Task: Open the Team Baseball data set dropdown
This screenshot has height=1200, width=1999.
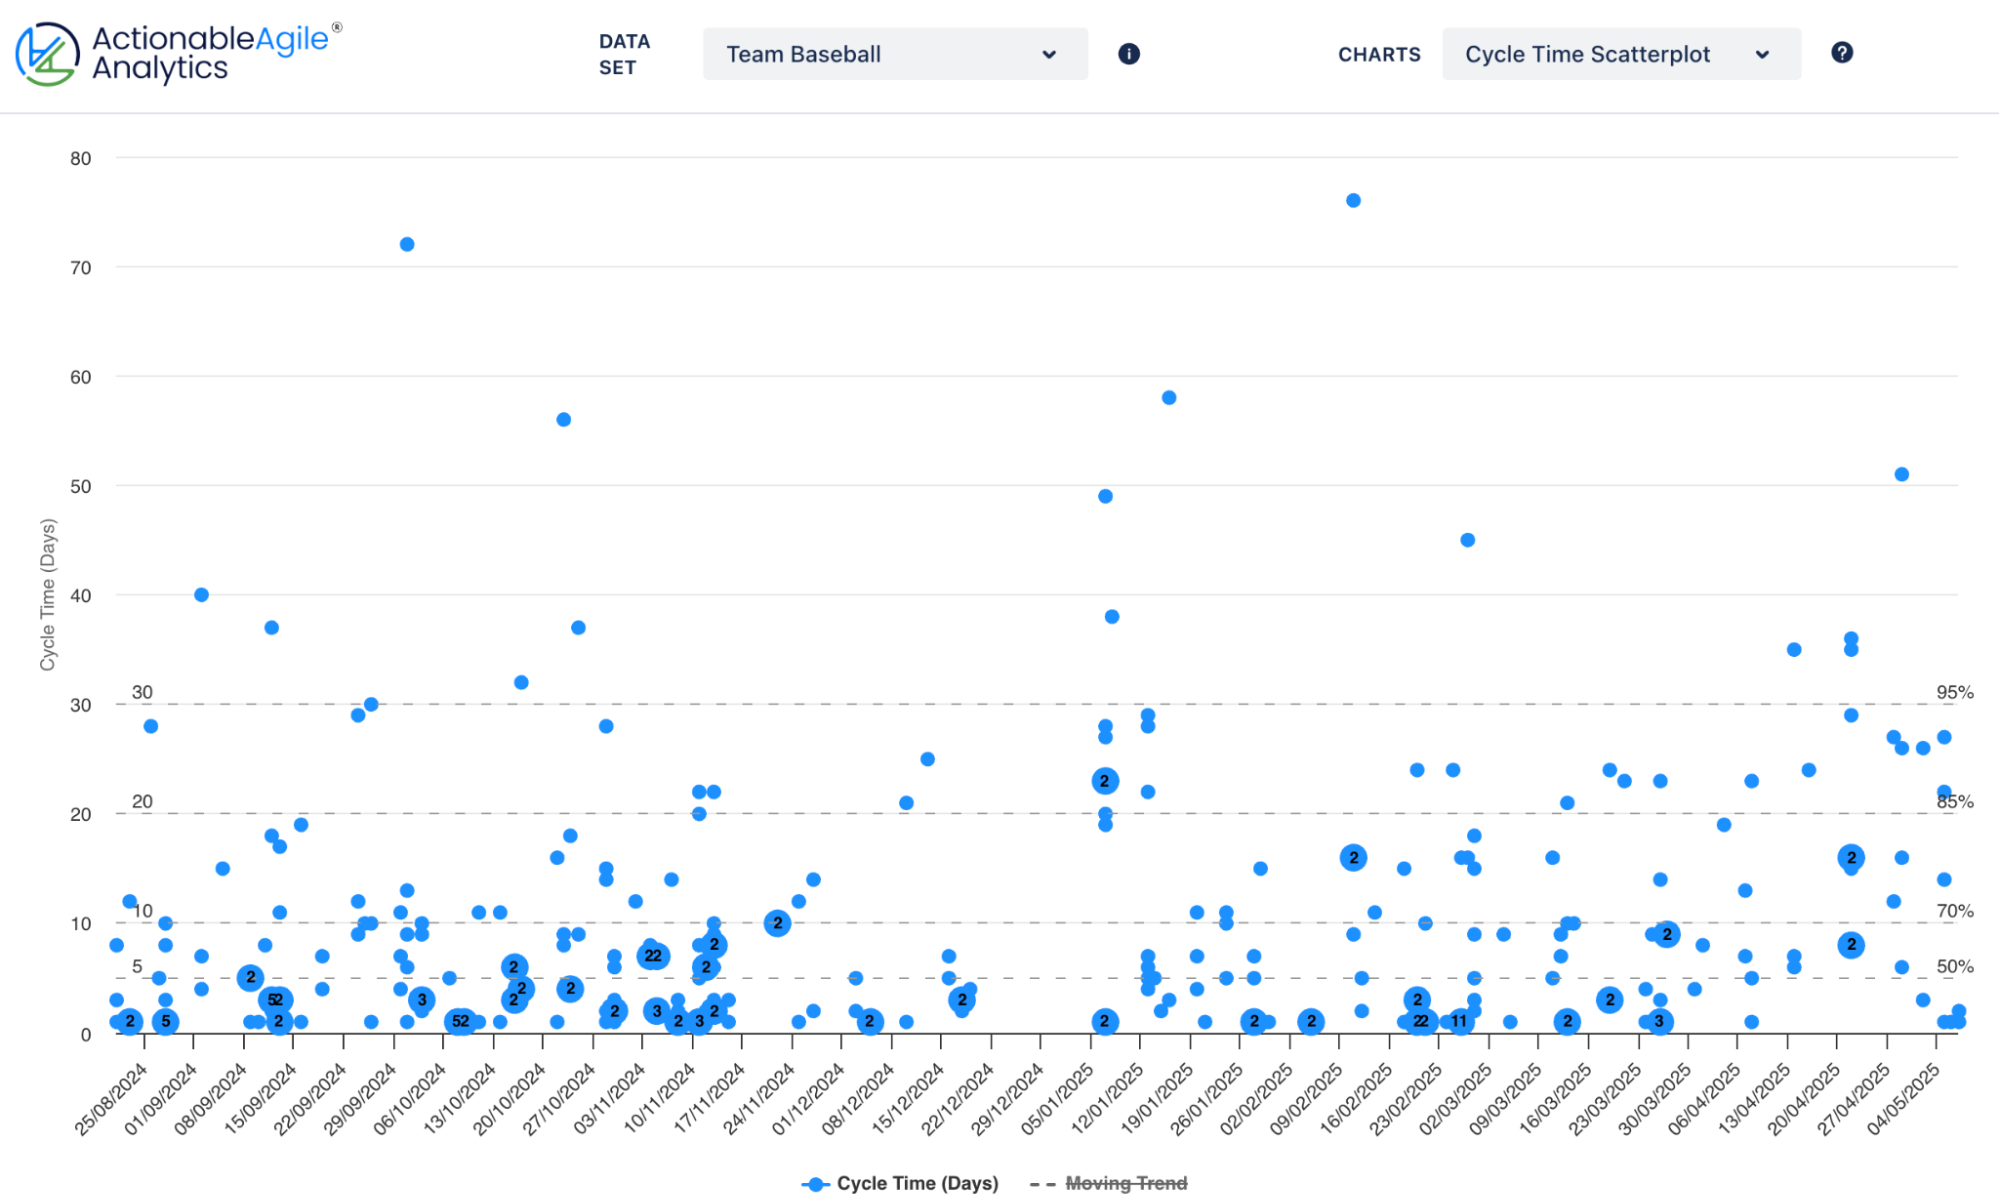Action: (x=894, y=54)
